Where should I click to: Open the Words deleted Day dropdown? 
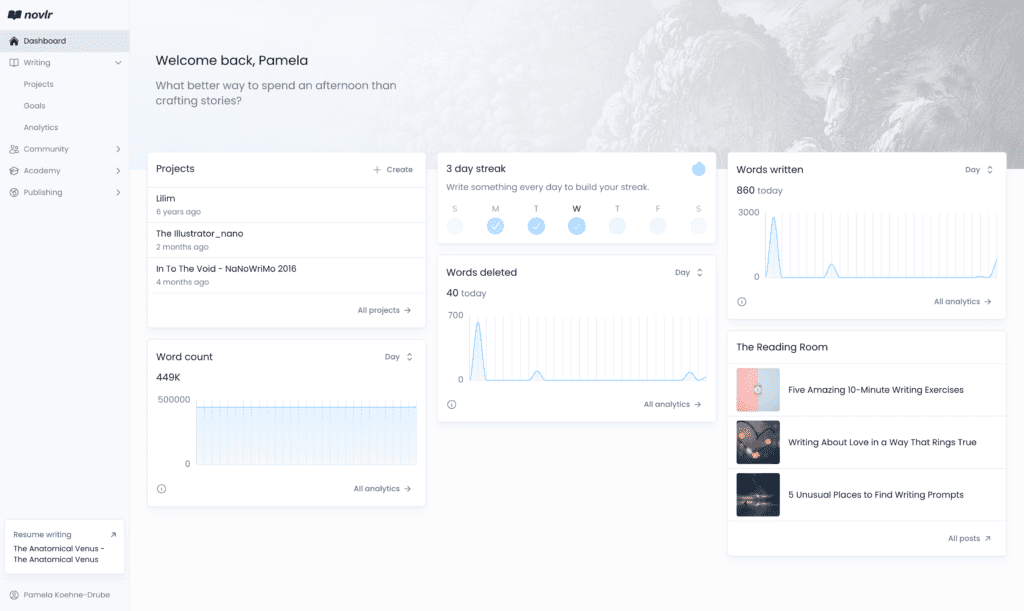tap(689, 272)
